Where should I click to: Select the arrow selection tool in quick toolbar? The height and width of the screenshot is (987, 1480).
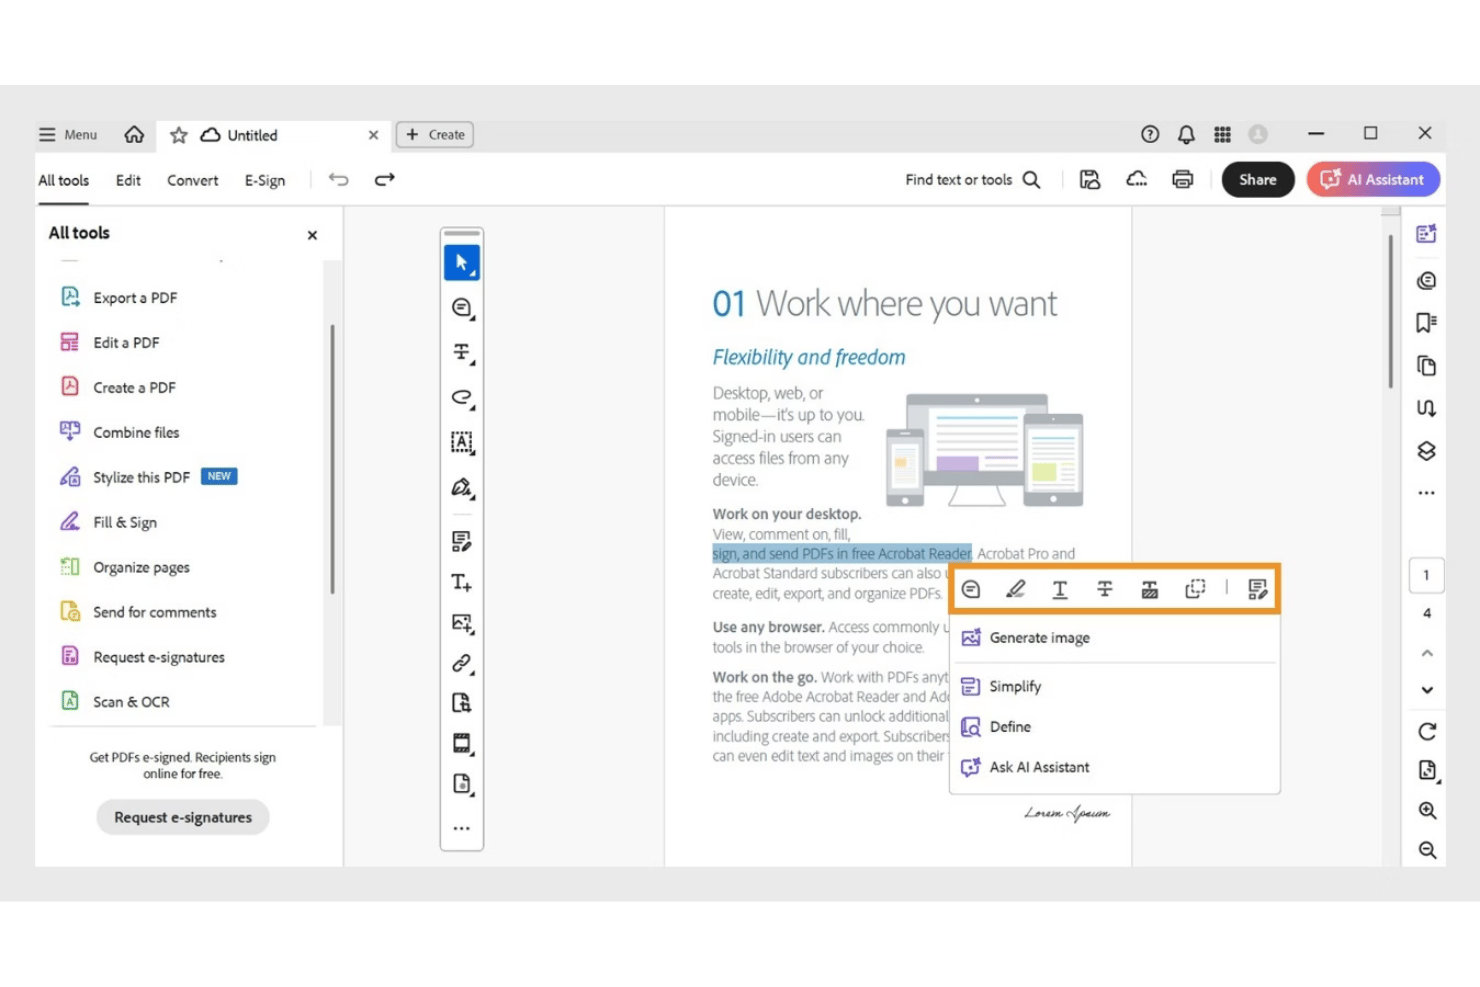coord(461,263)
